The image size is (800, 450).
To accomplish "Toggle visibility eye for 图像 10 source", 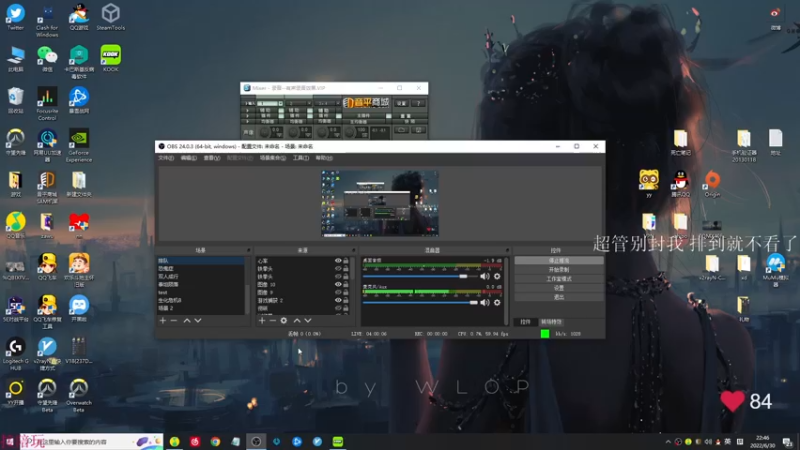I will point(338,285).
